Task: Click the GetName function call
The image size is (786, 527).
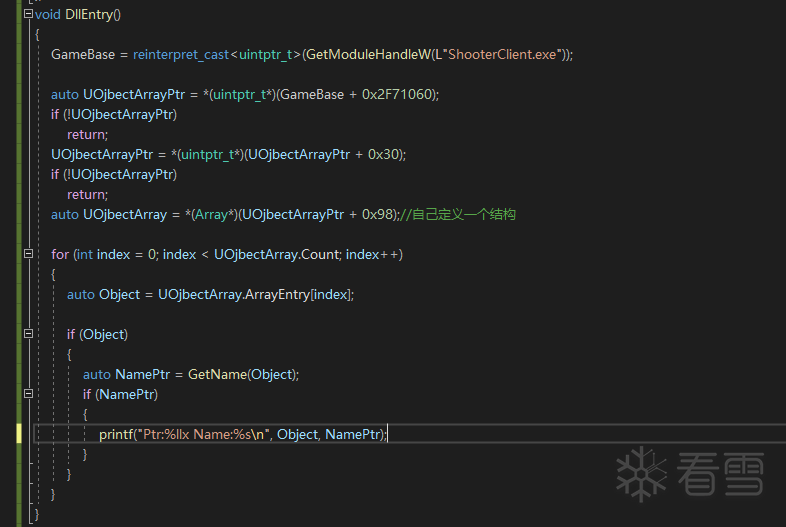Action: [x=217, y=374]
